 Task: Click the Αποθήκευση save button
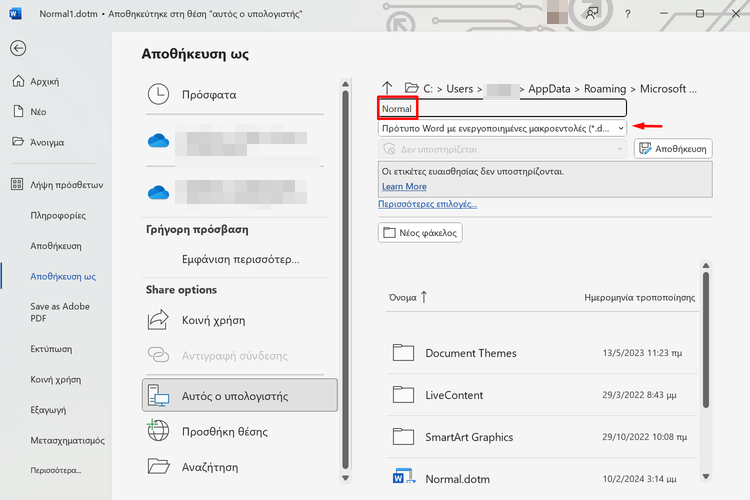673,149
